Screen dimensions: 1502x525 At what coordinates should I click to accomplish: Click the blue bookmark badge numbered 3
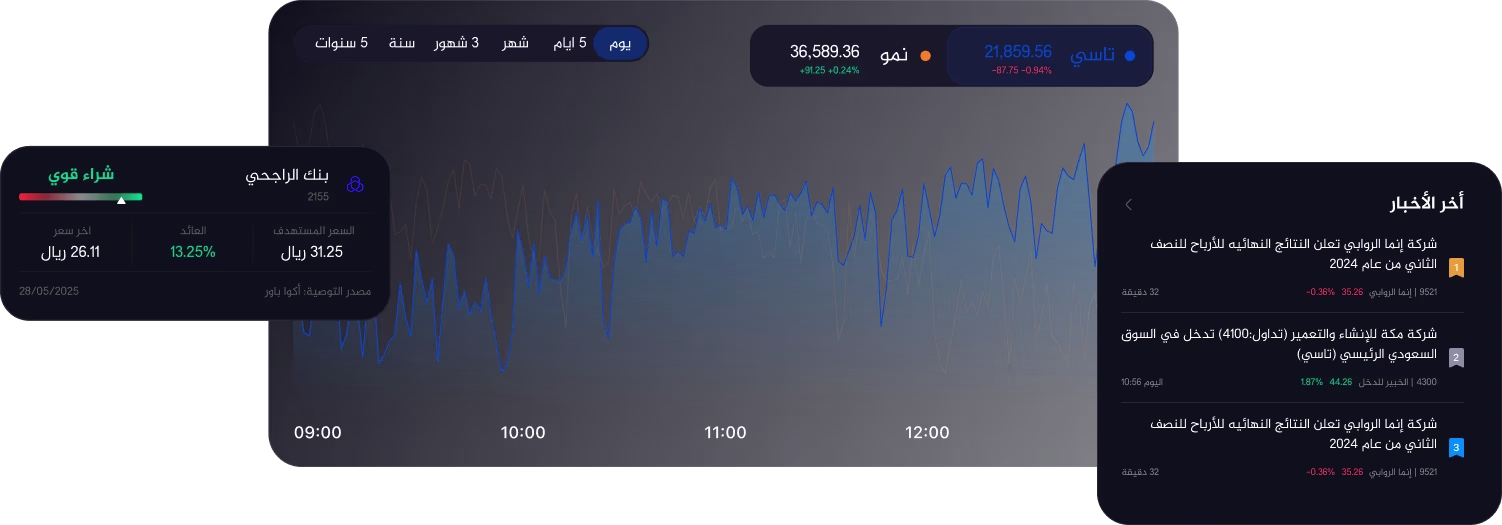(x=1456, y=447)
